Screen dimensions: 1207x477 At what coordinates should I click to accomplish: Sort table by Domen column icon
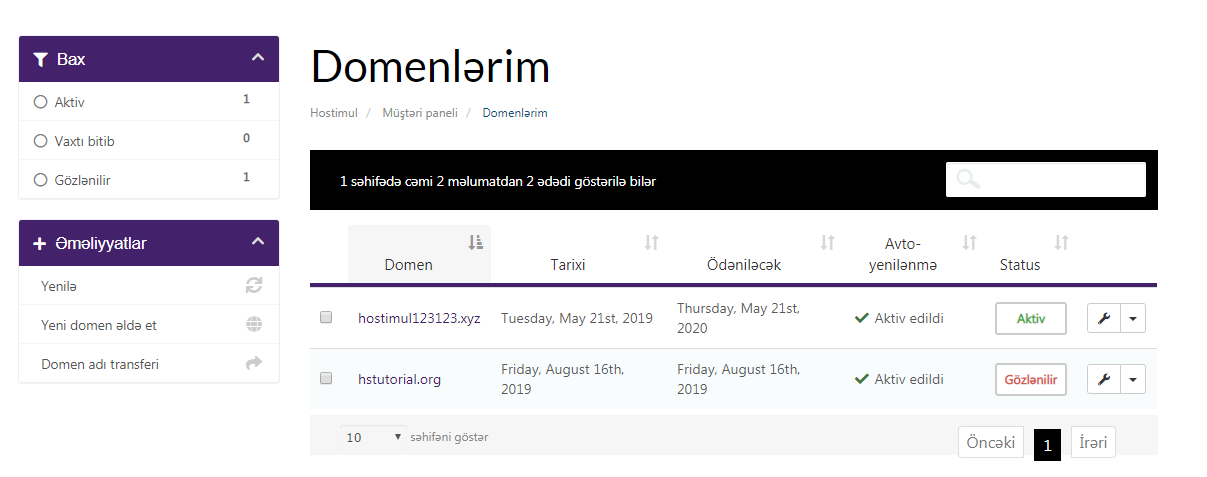click(x=475, y=242)
